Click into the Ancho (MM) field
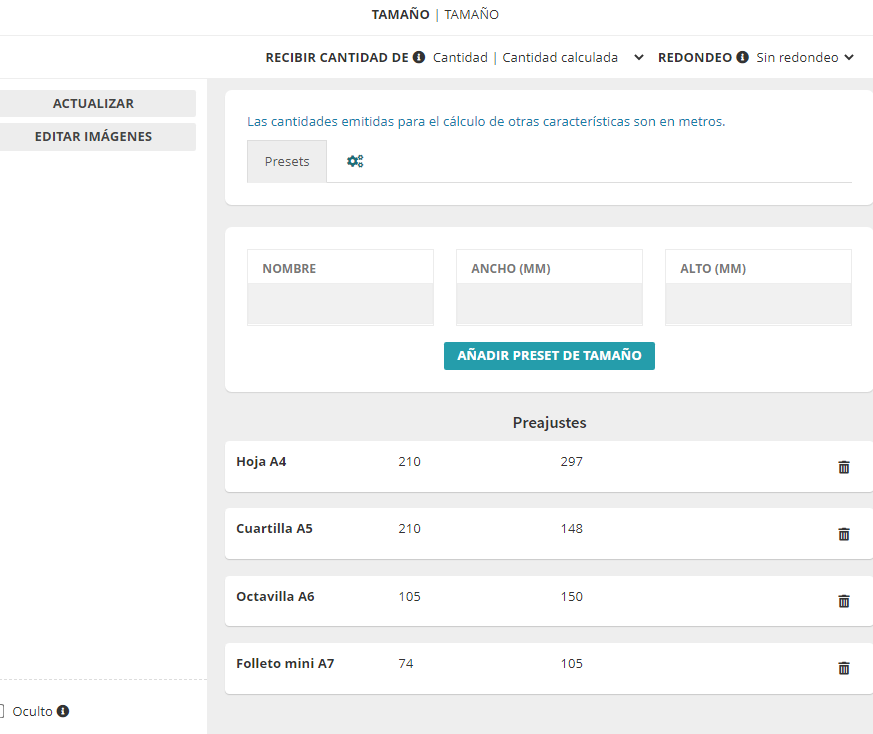873x734 pixels. pos(549,303)
